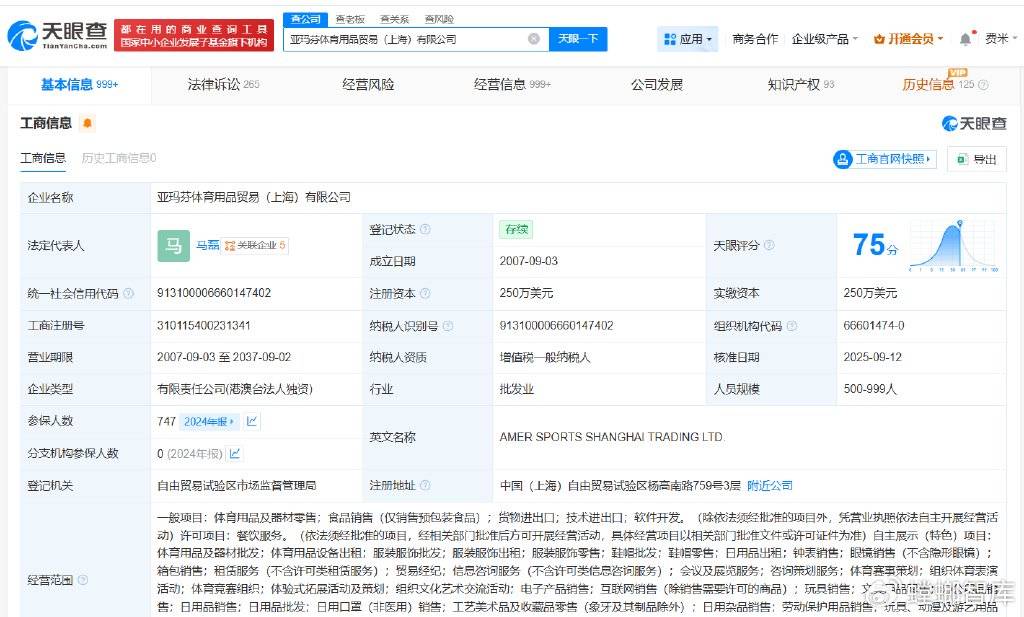Click the chart icon next to 2024年报
The height and width of the screenshot is (617, 1024).
point(253,422)
